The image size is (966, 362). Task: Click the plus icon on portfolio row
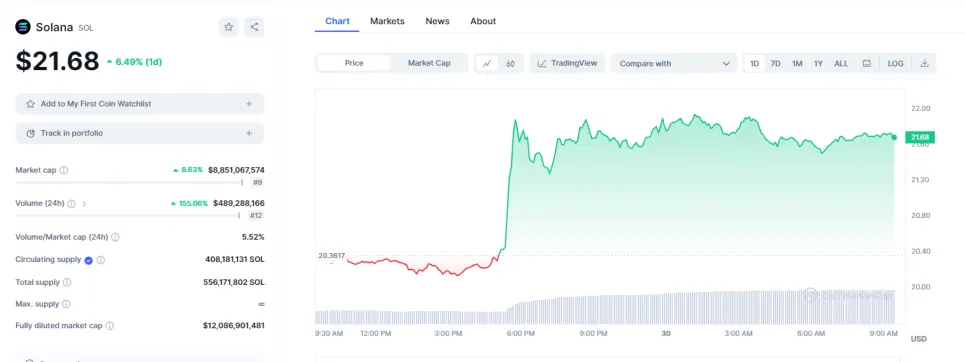click(249, 133)
